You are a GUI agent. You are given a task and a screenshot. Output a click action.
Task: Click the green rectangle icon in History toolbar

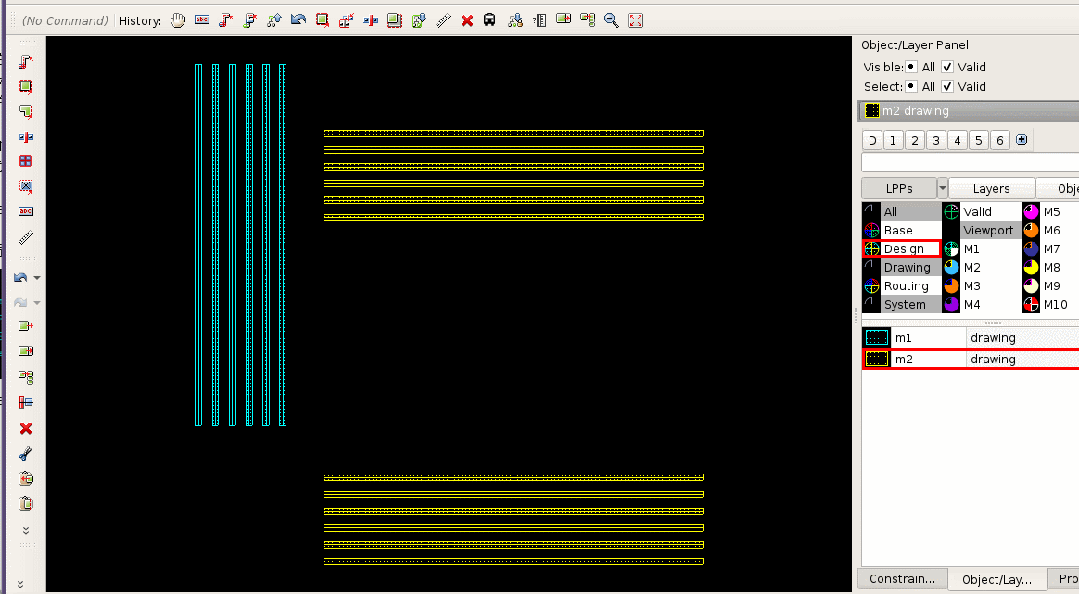point(394,21)
